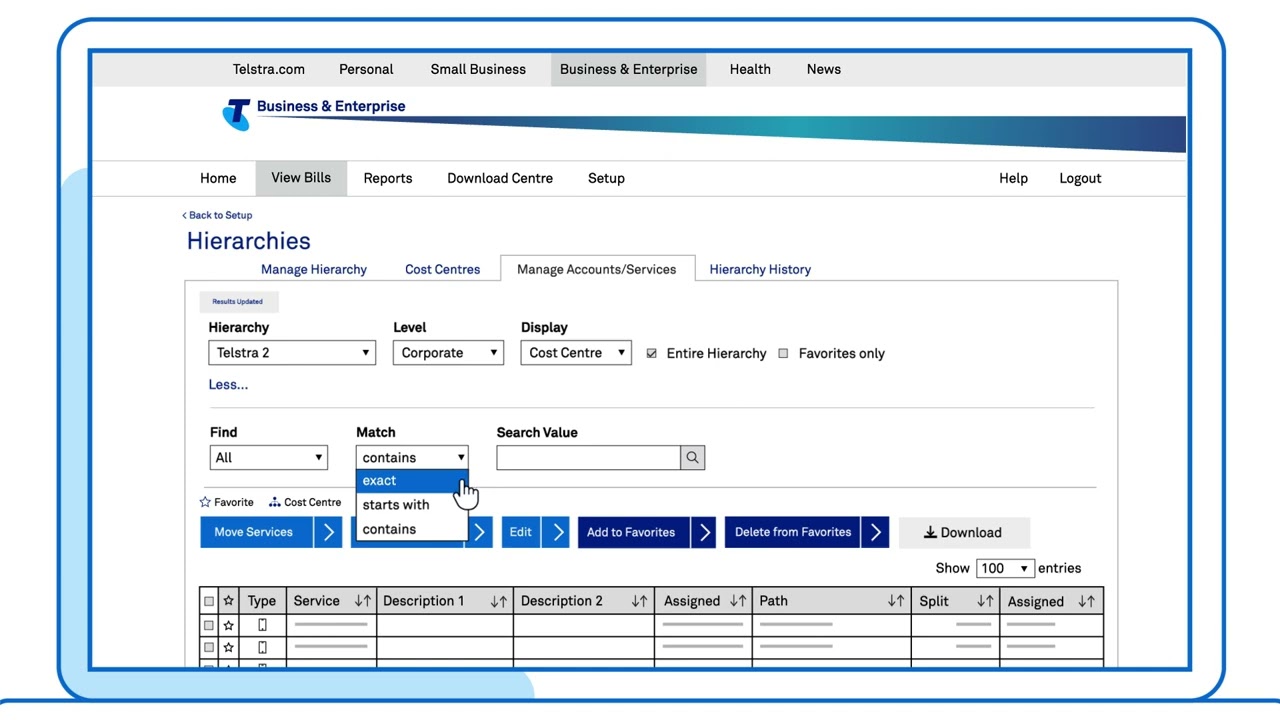Sort table by Service column arrows
The image size is (1280, 720).
click(x=362, y=601)
